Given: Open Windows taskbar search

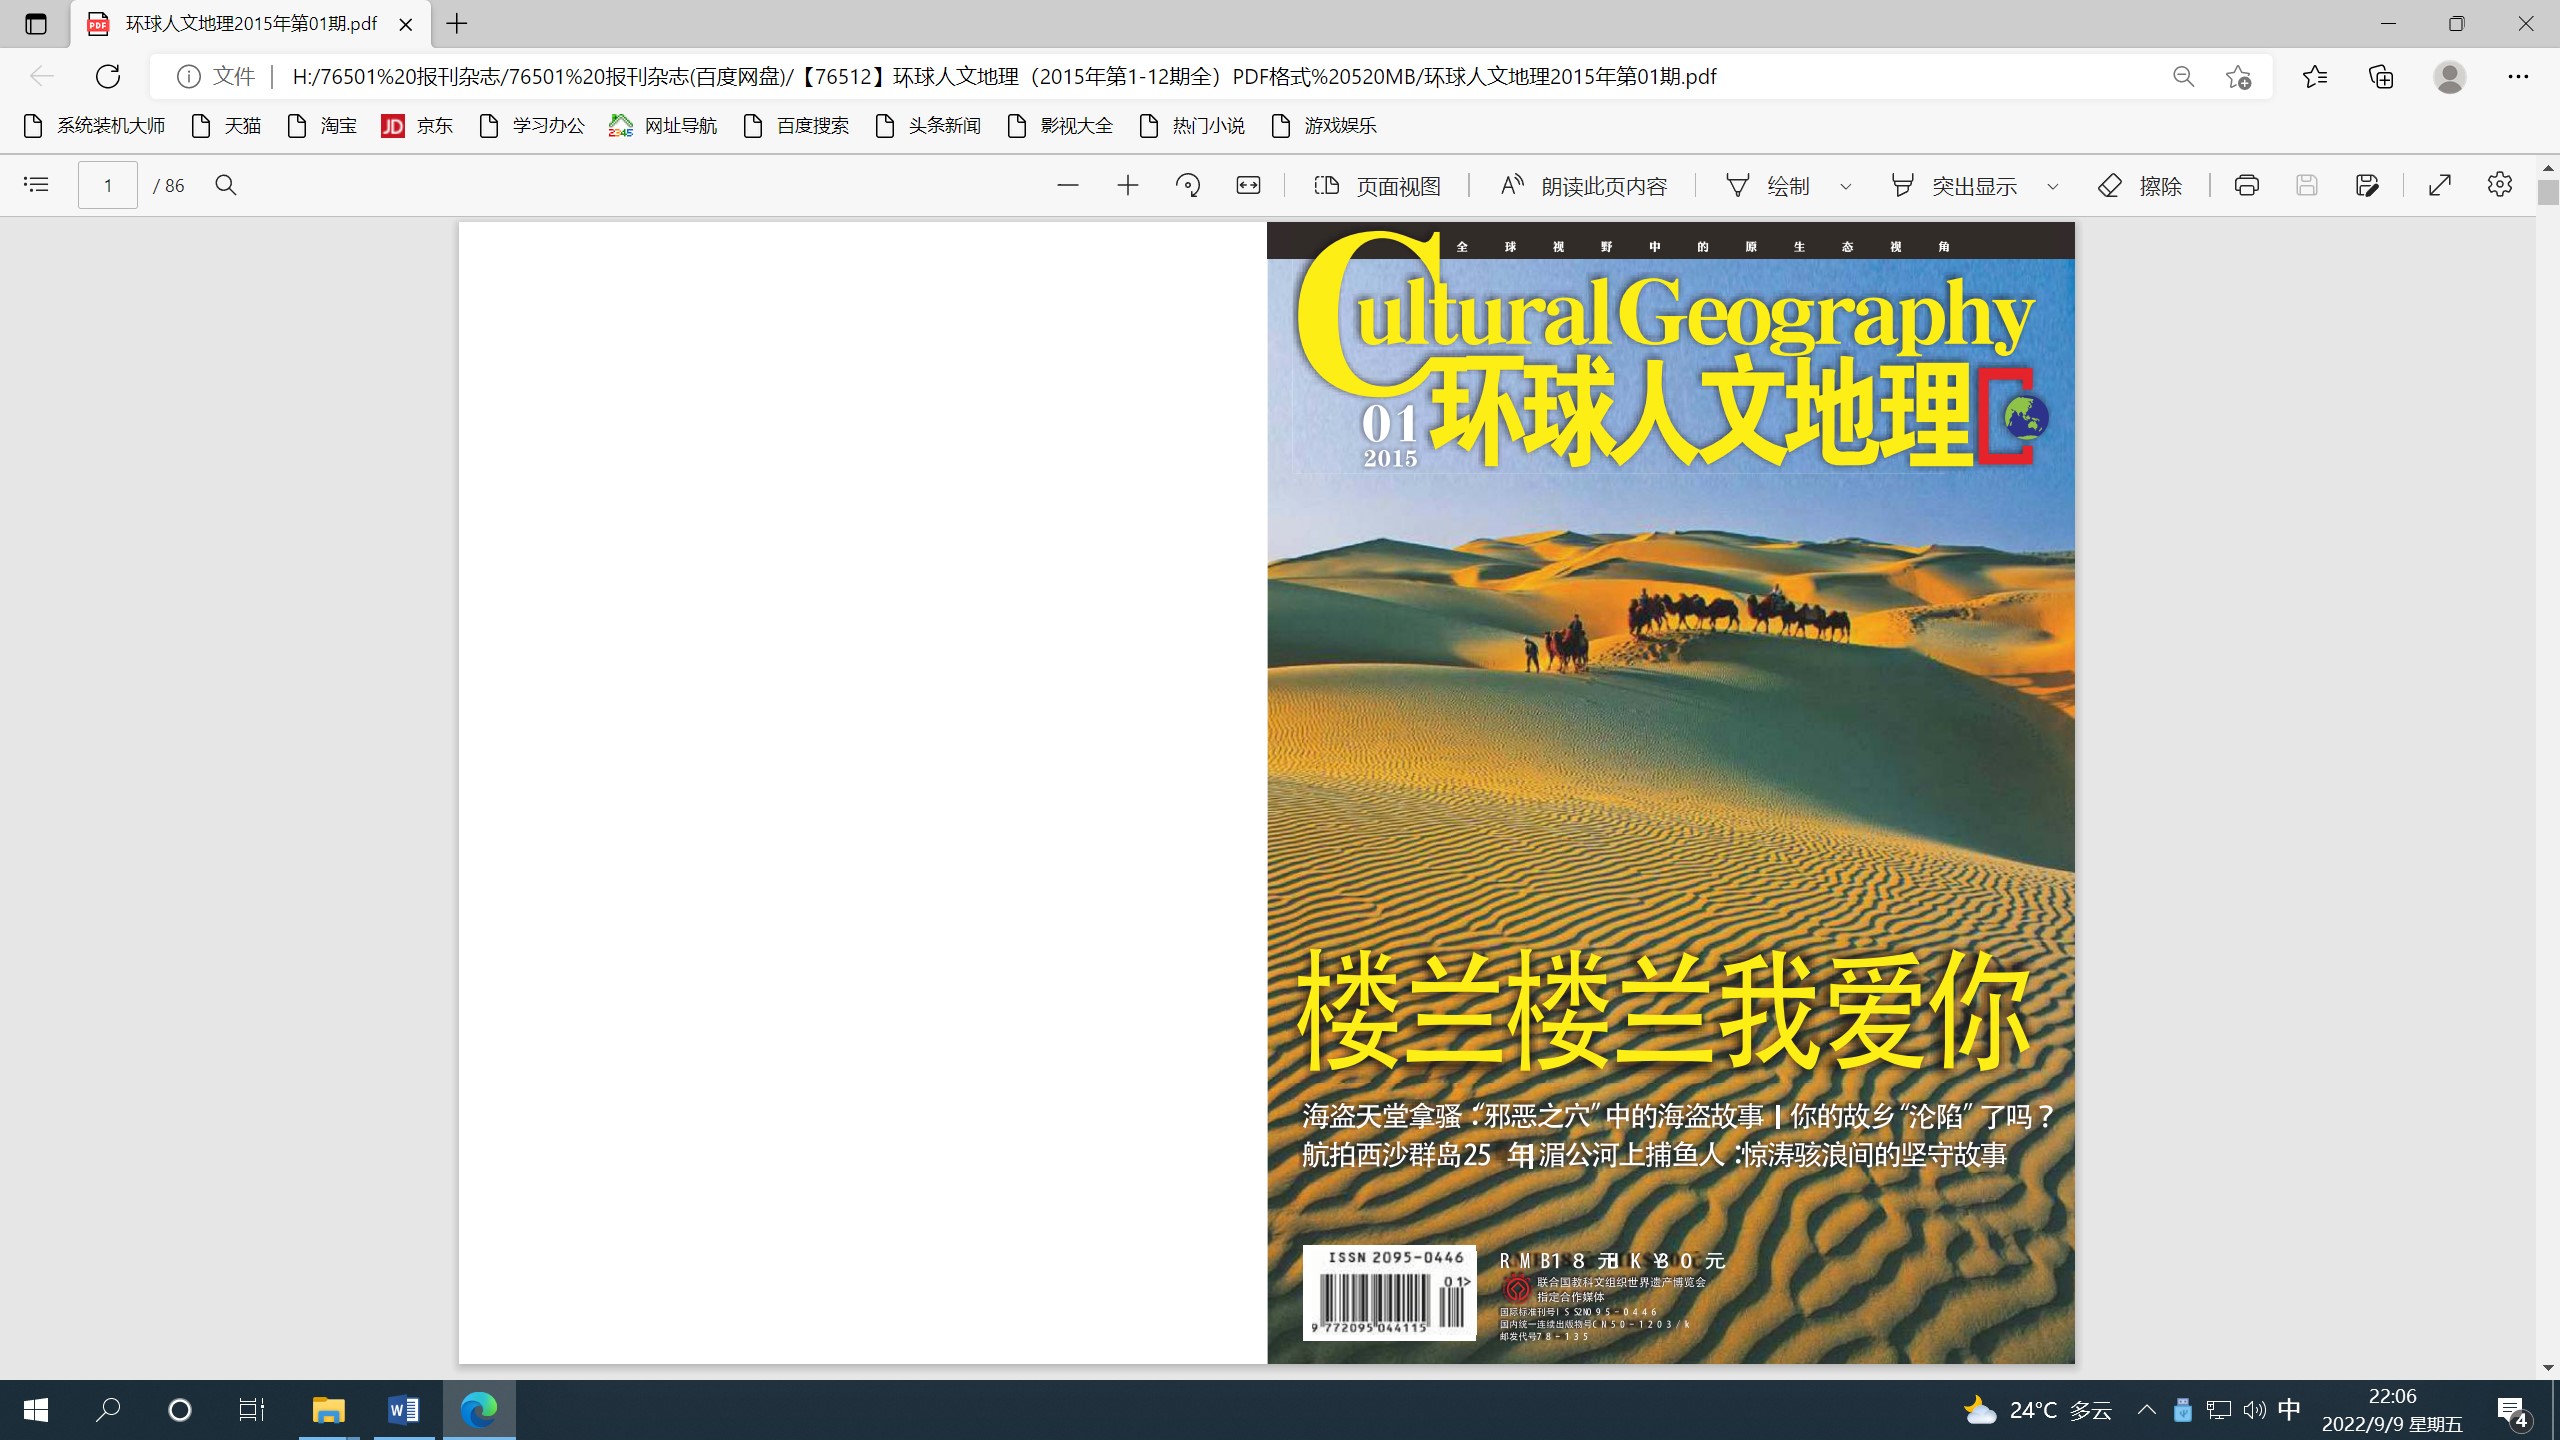Looking at the screenshot, I should [108, 1410].
